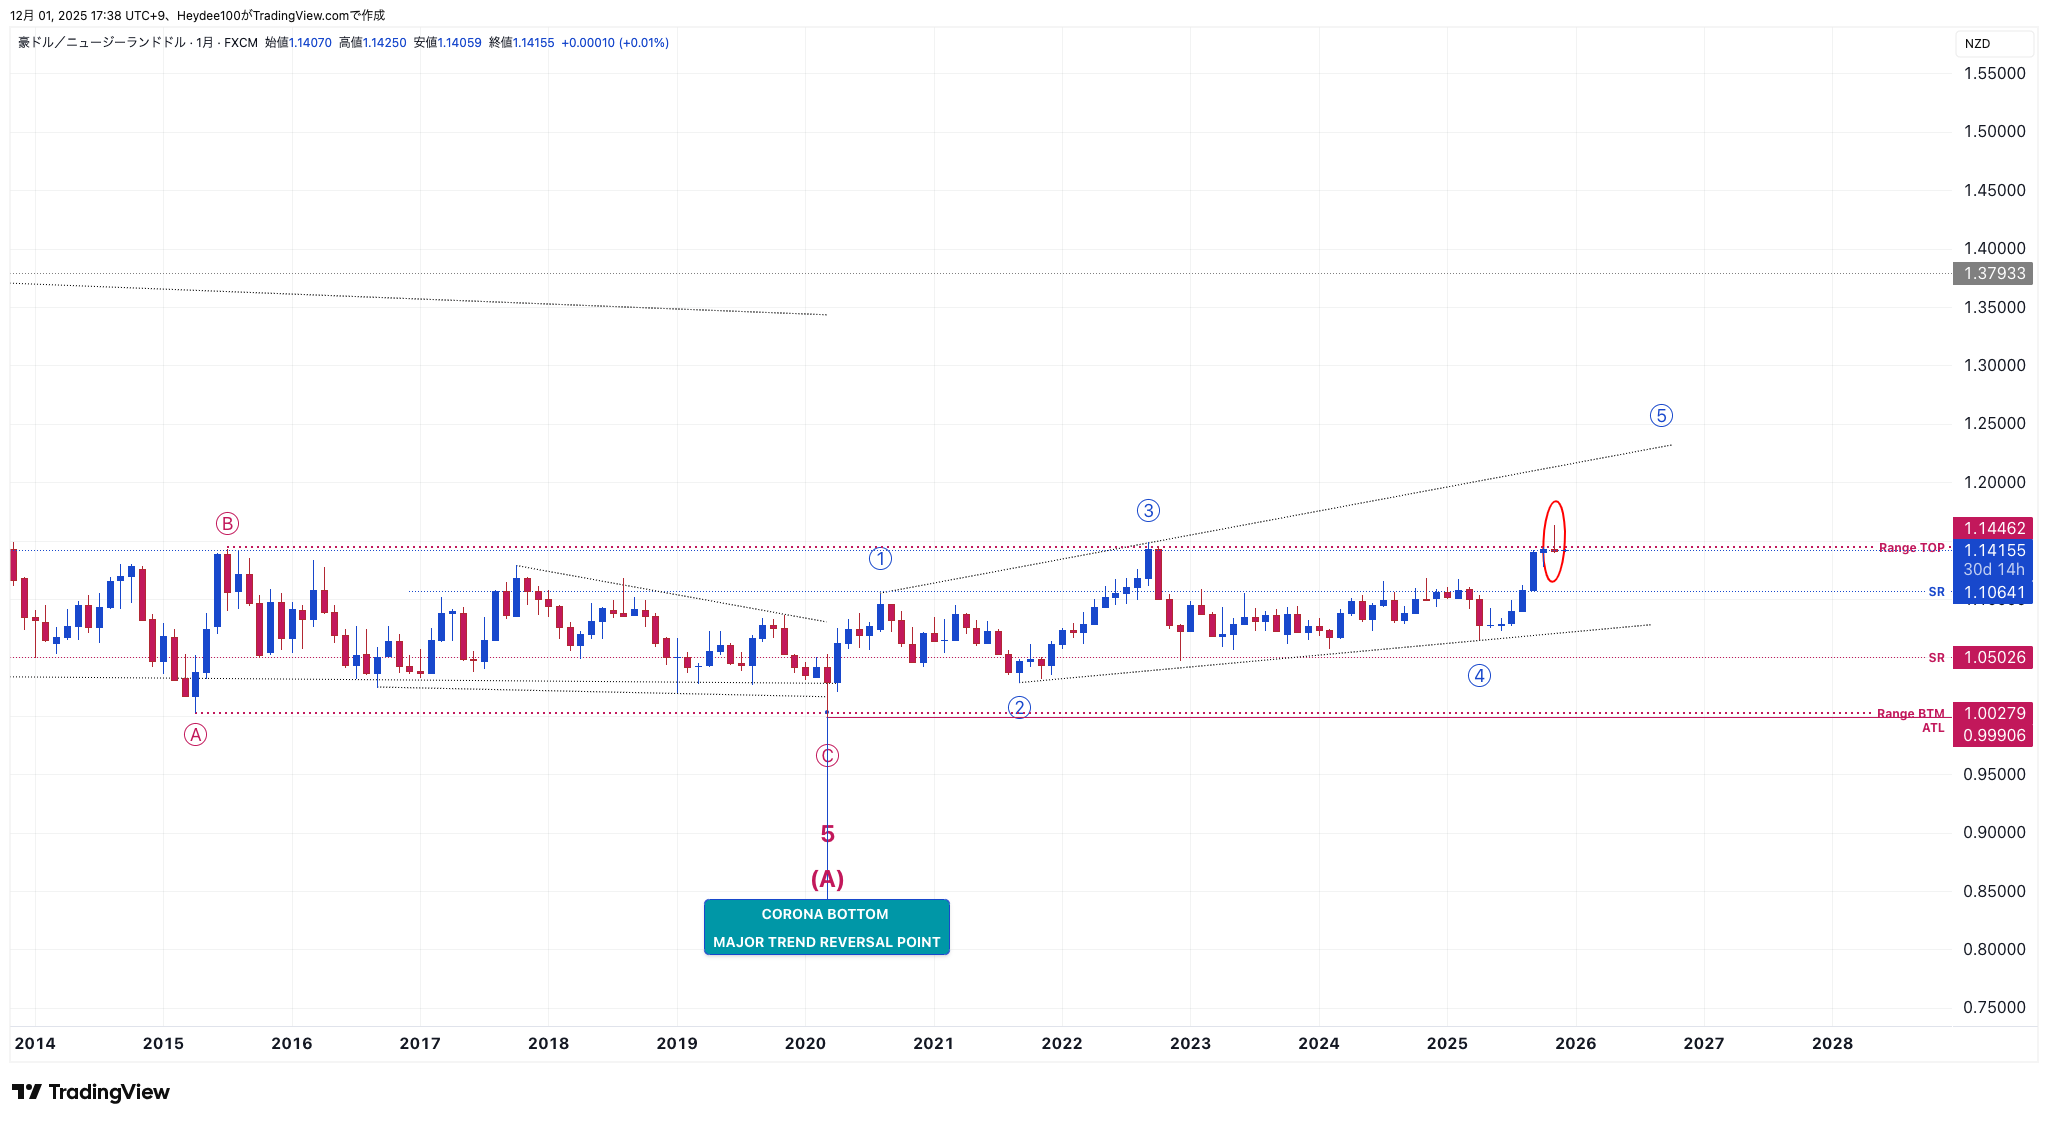Select blue circled wave 5 marker

[1661, 416]
